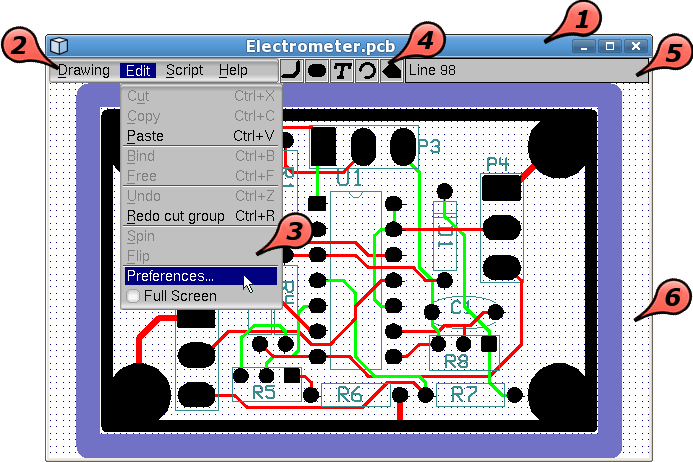Select the text tool
This screenshot has width=693, height=462.
click(343, 70)
